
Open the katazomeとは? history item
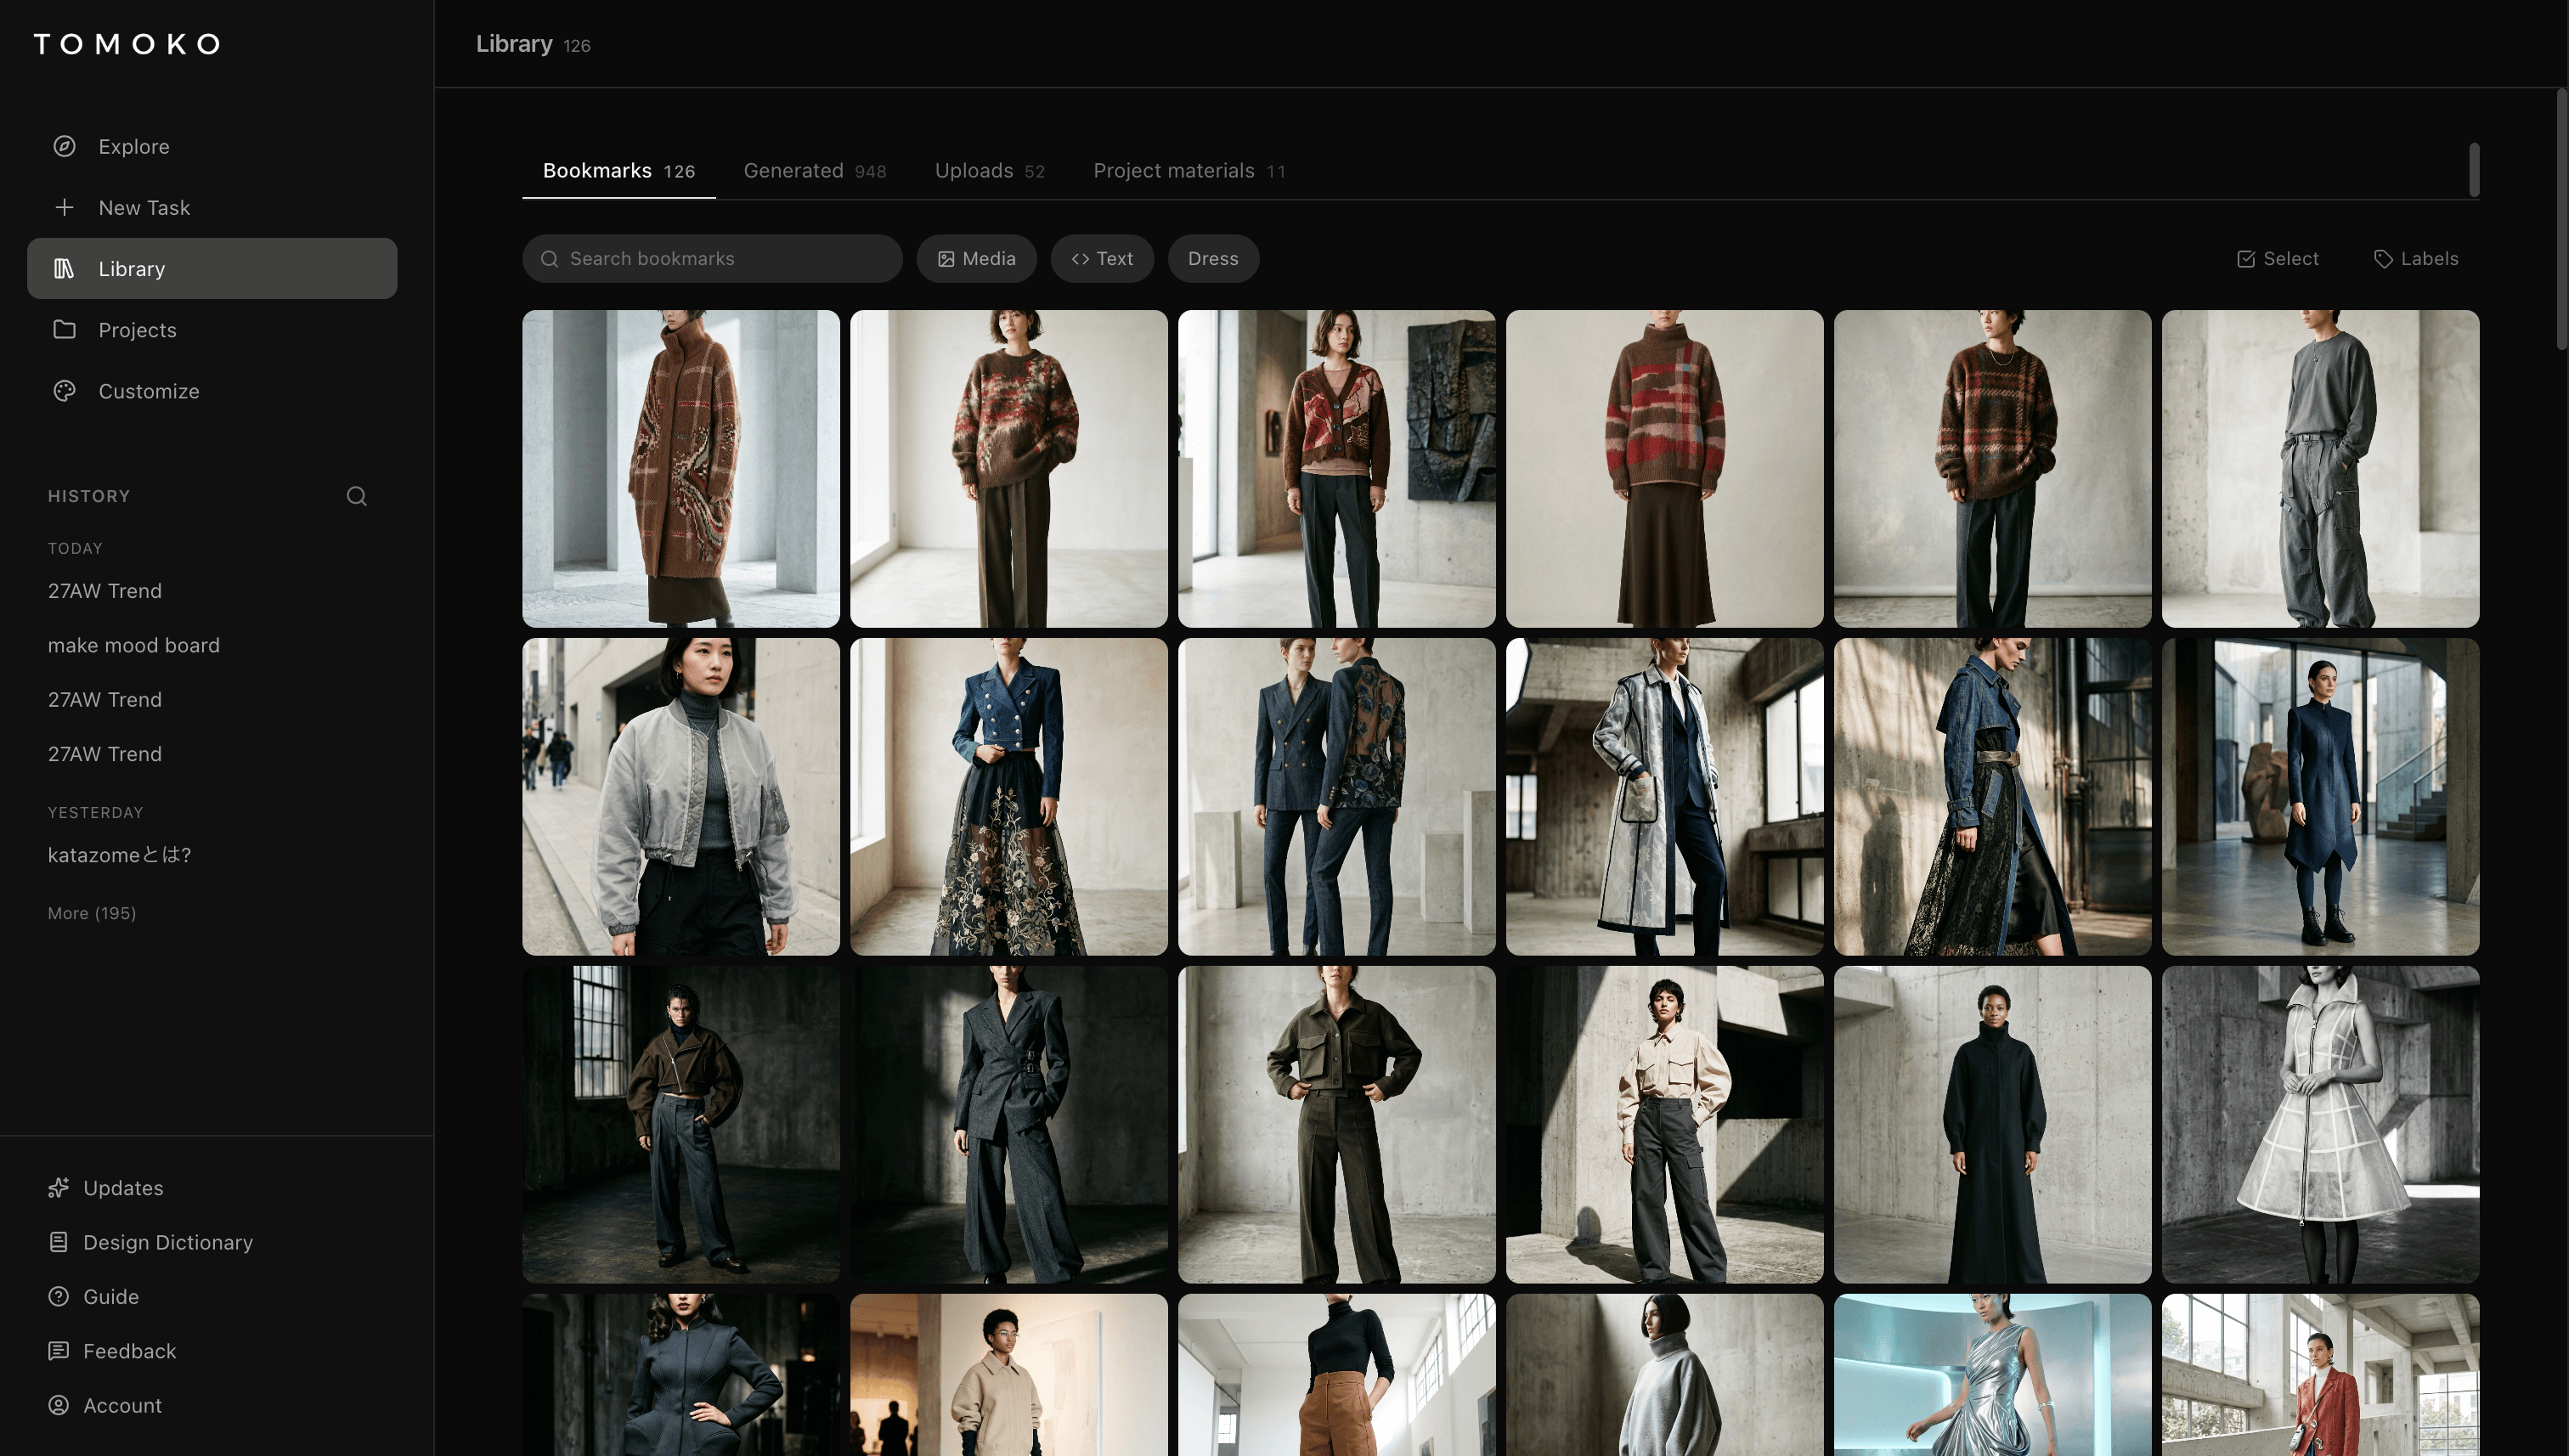click(x=119, y=855)
